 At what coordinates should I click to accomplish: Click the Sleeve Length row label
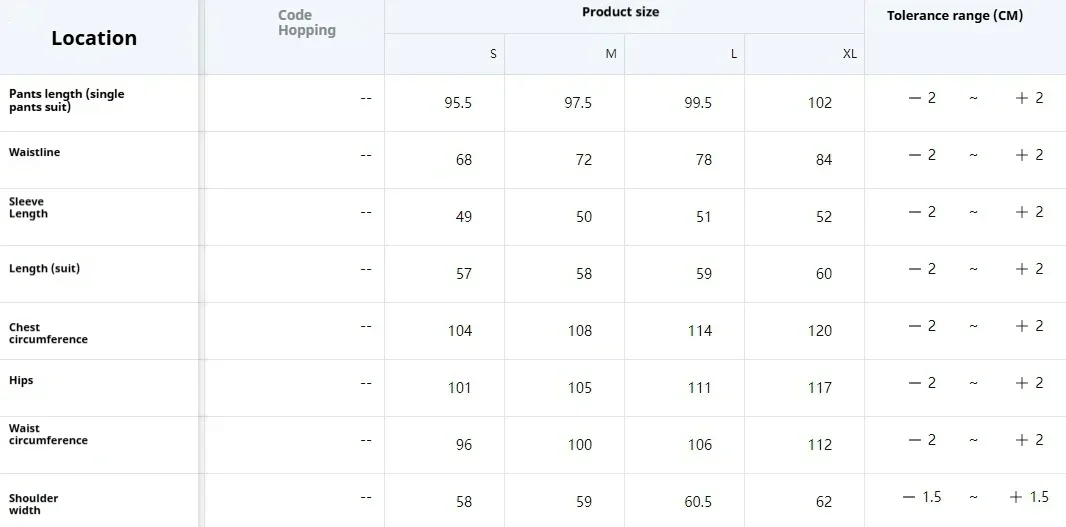[x=29, y=208]
